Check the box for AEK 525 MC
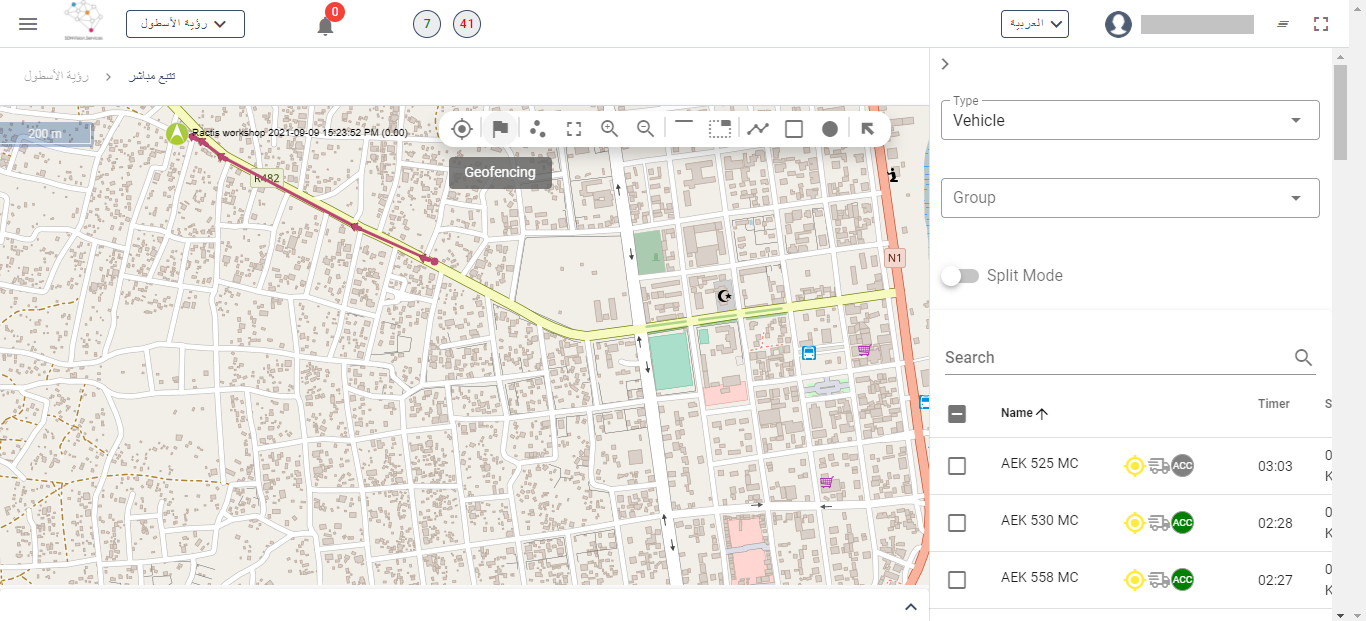Viewport: 1366px width, 621px height. tap(957, 466)
